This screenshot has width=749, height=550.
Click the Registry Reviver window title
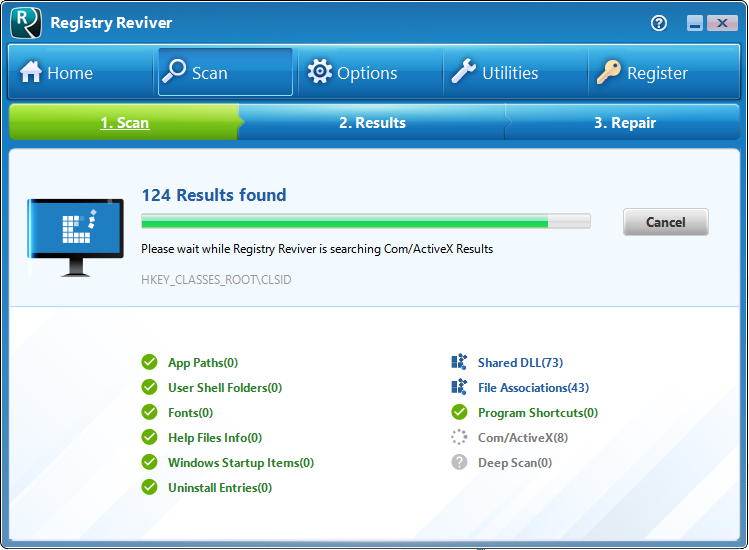111,22
